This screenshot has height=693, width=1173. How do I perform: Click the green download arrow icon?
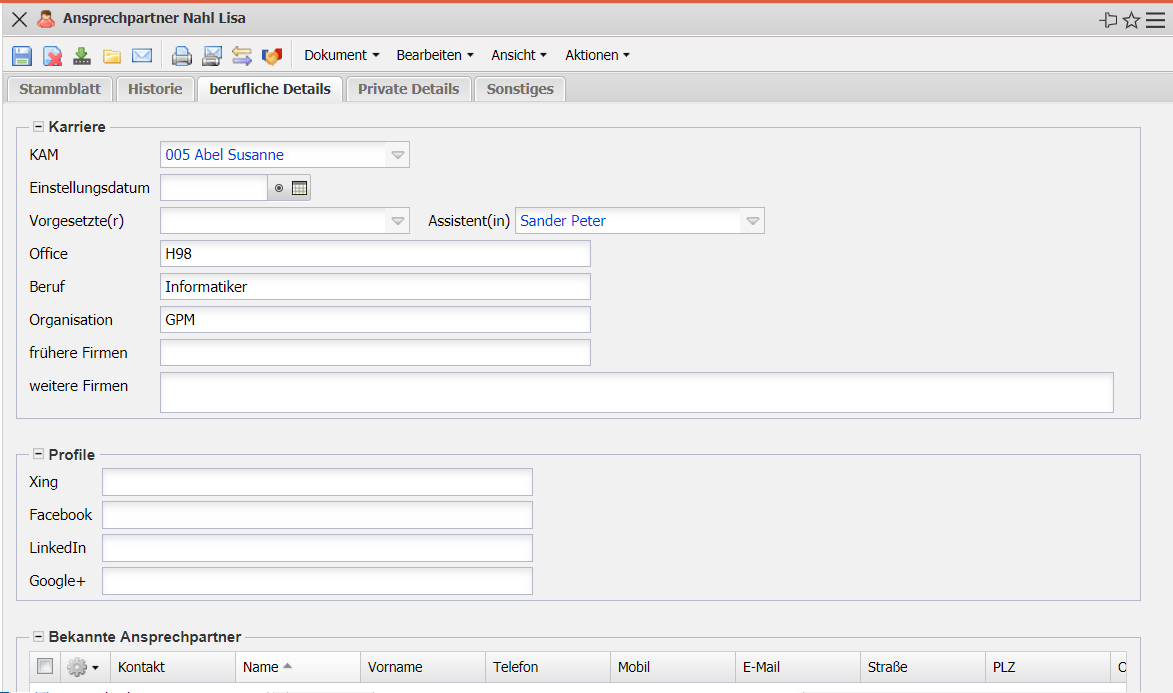(82, 56)
